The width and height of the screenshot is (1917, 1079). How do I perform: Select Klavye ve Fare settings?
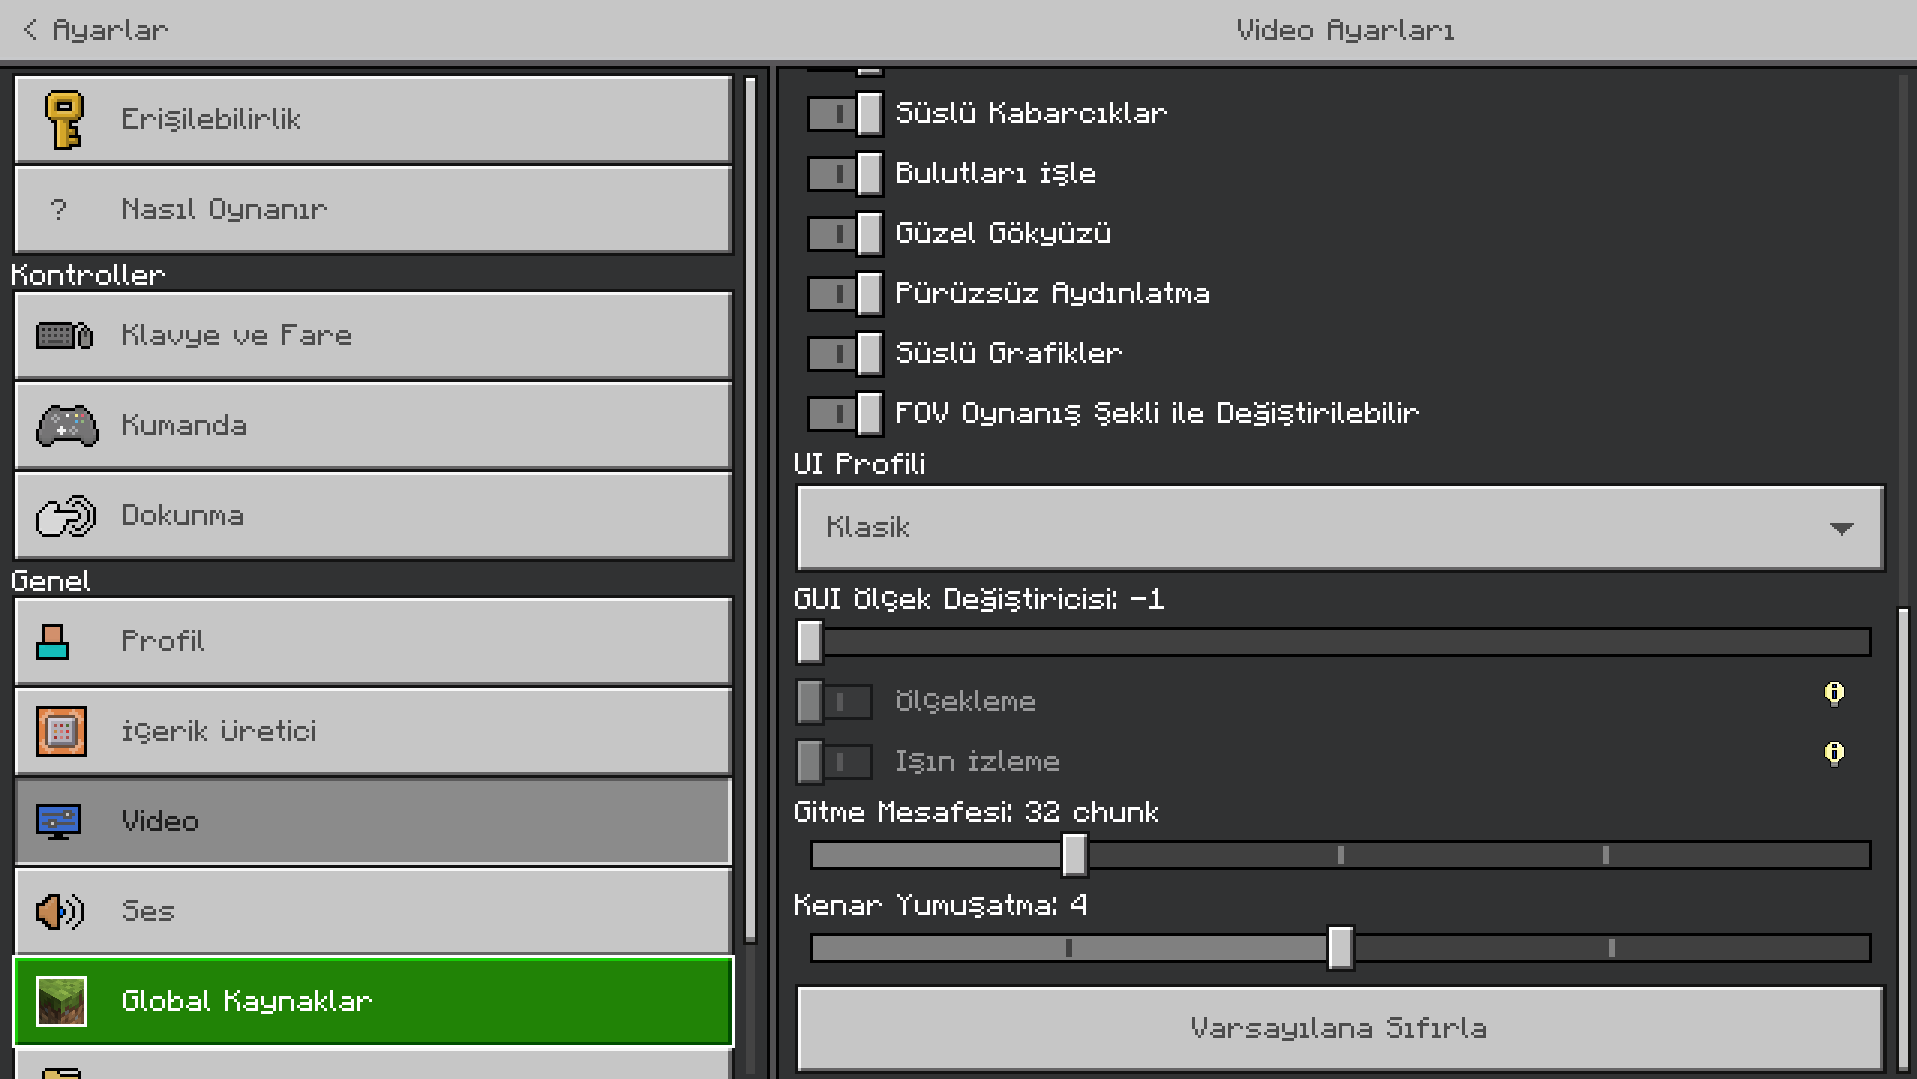(x=373, y=336)
